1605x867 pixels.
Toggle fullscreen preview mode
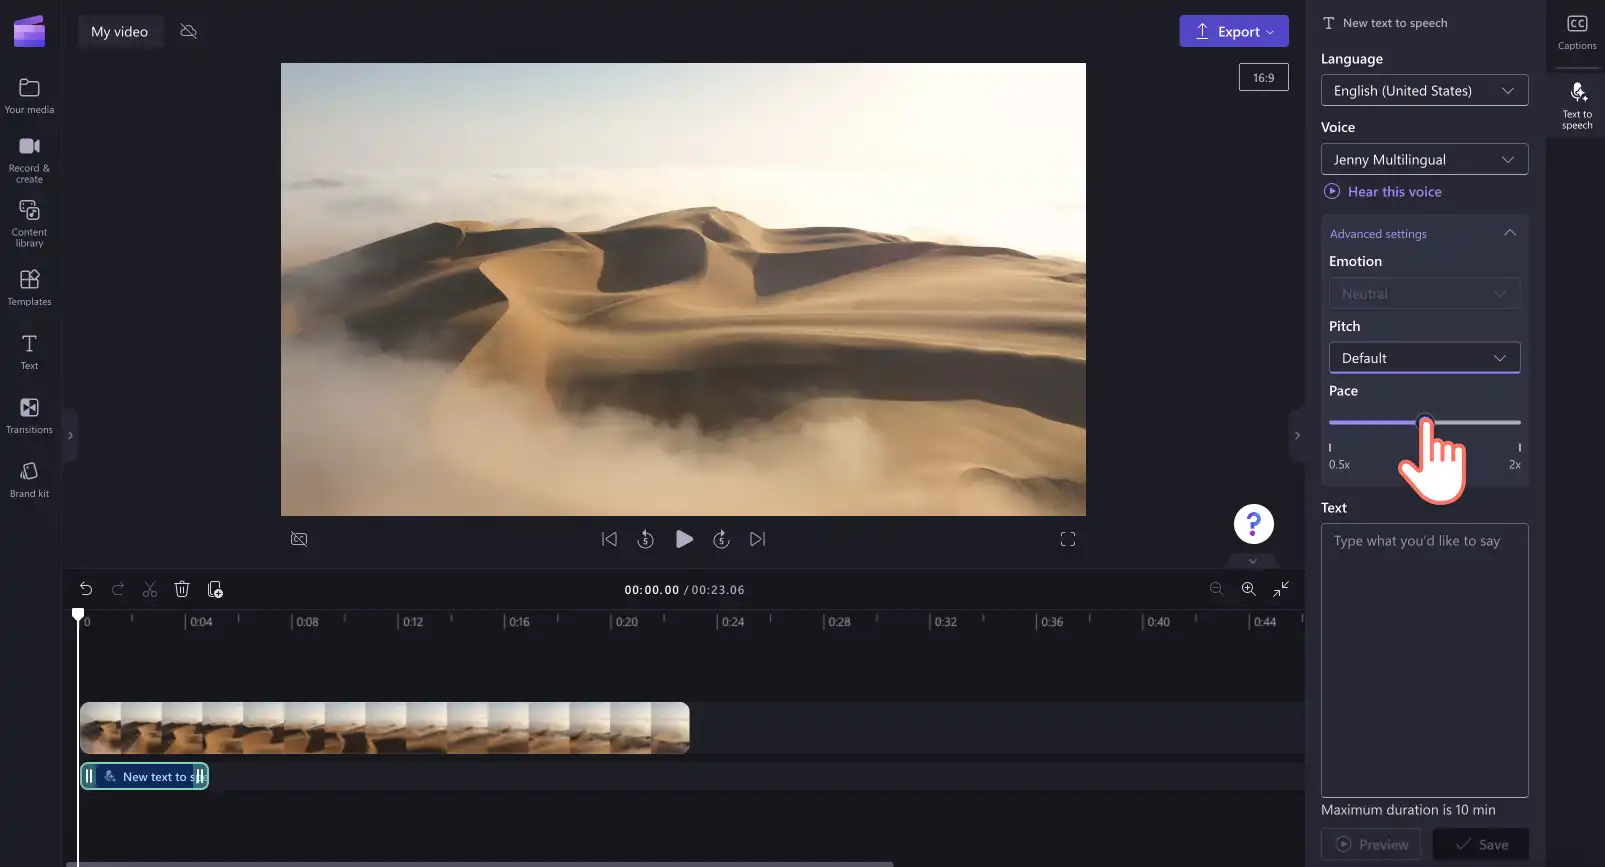[x=1068, y=539]
